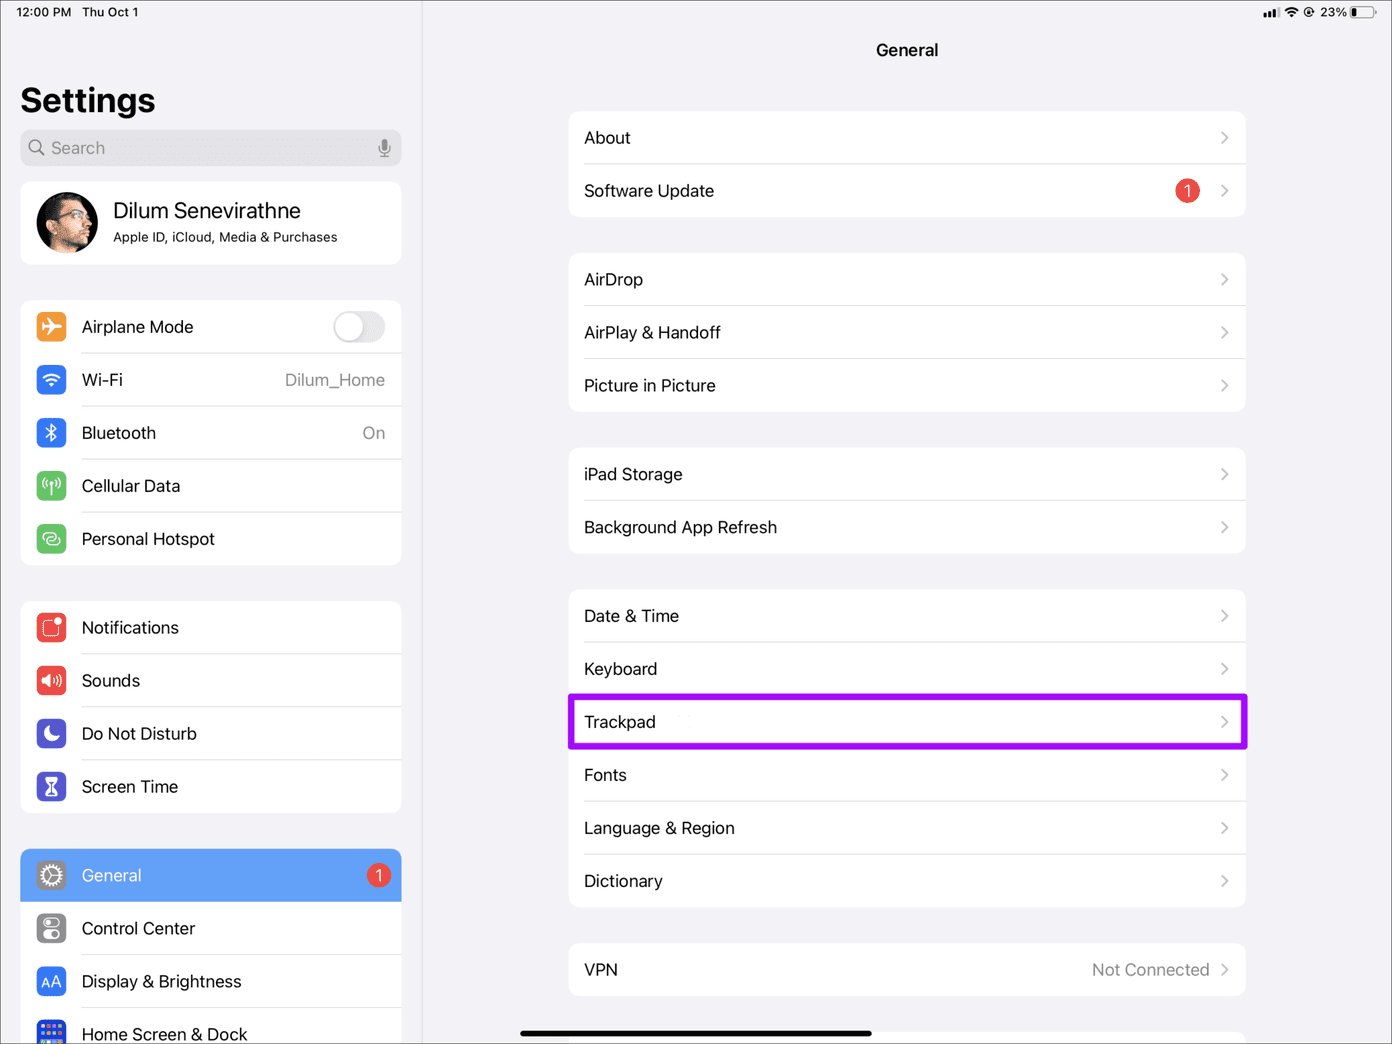Tap the Dilum_Home Wi-Fi network value
1392x1044 pixels.
[335, 380]
